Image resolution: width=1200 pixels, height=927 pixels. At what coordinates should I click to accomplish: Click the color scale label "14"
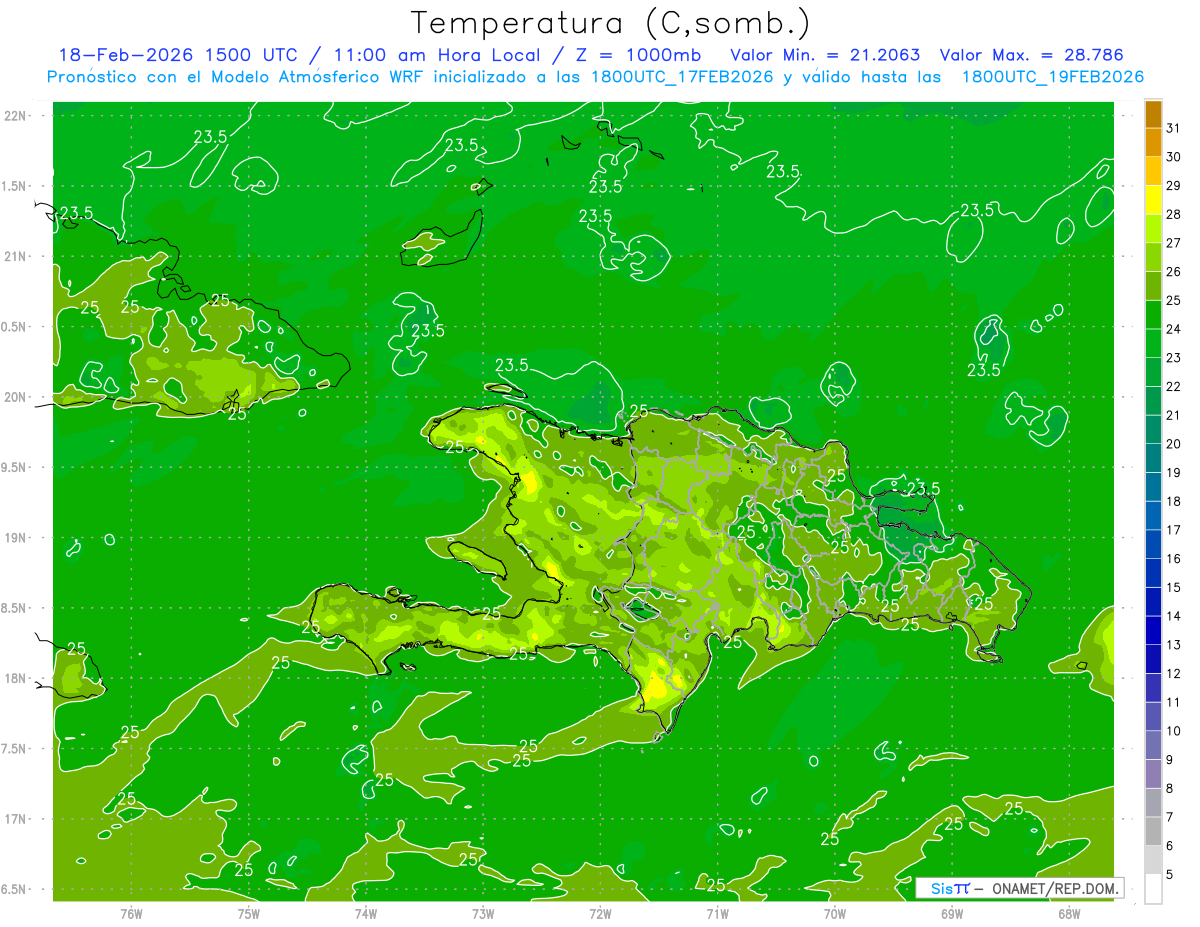click(1174, 616)
